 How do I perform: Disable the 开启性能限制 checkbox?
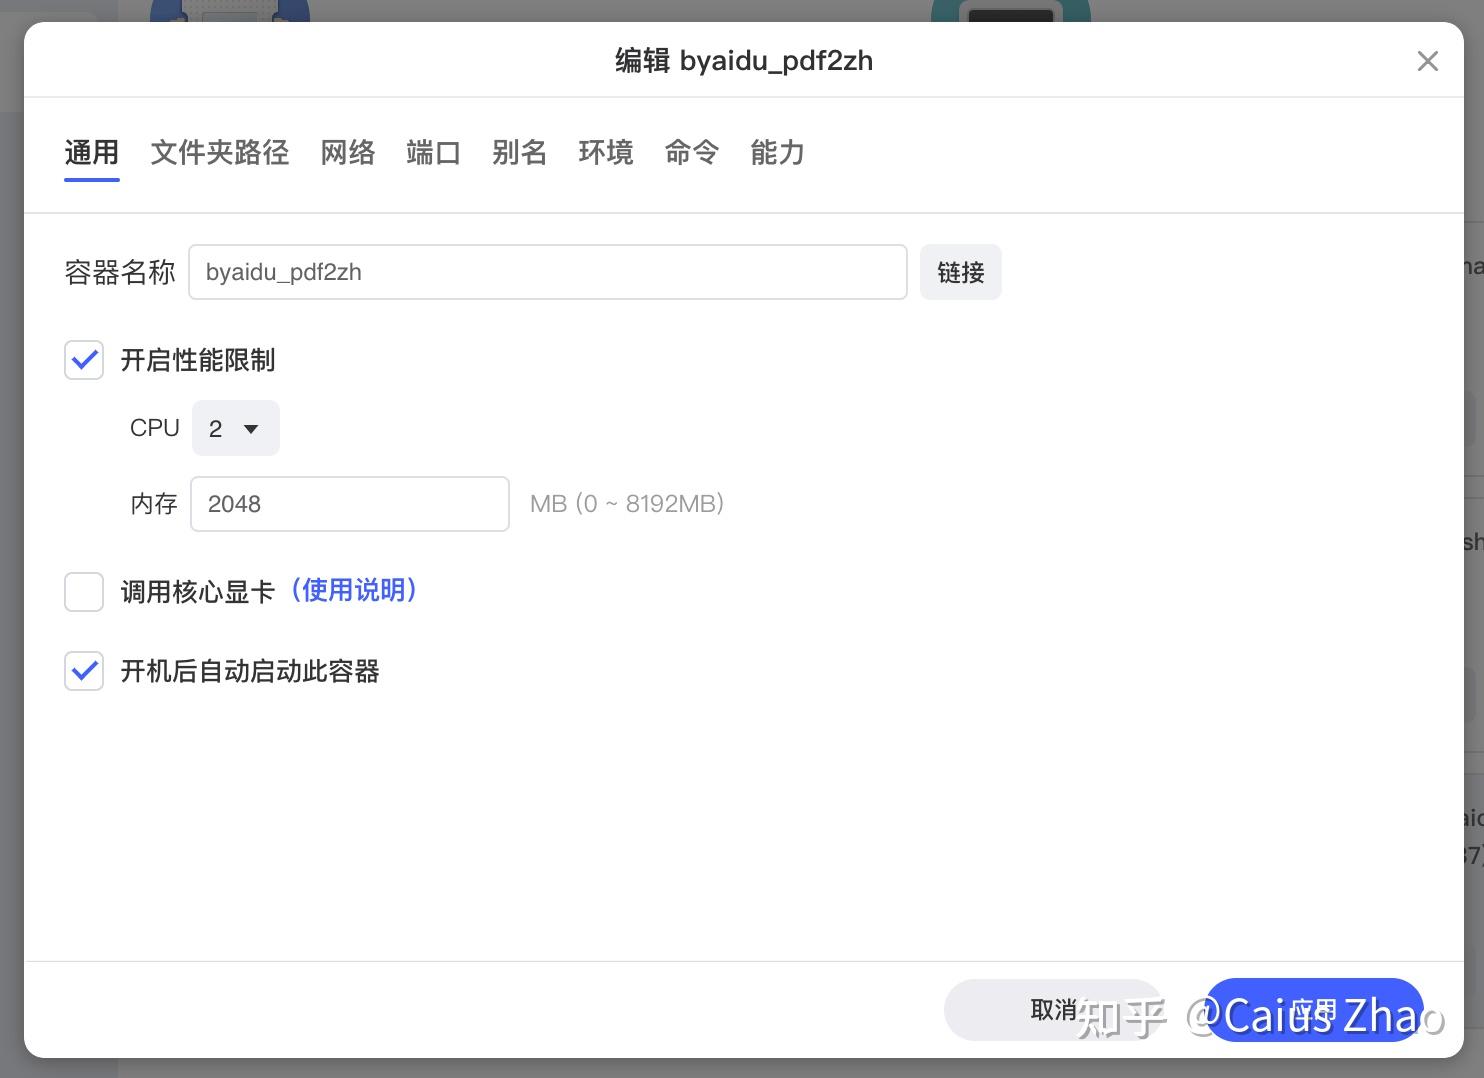click(84, 360)
